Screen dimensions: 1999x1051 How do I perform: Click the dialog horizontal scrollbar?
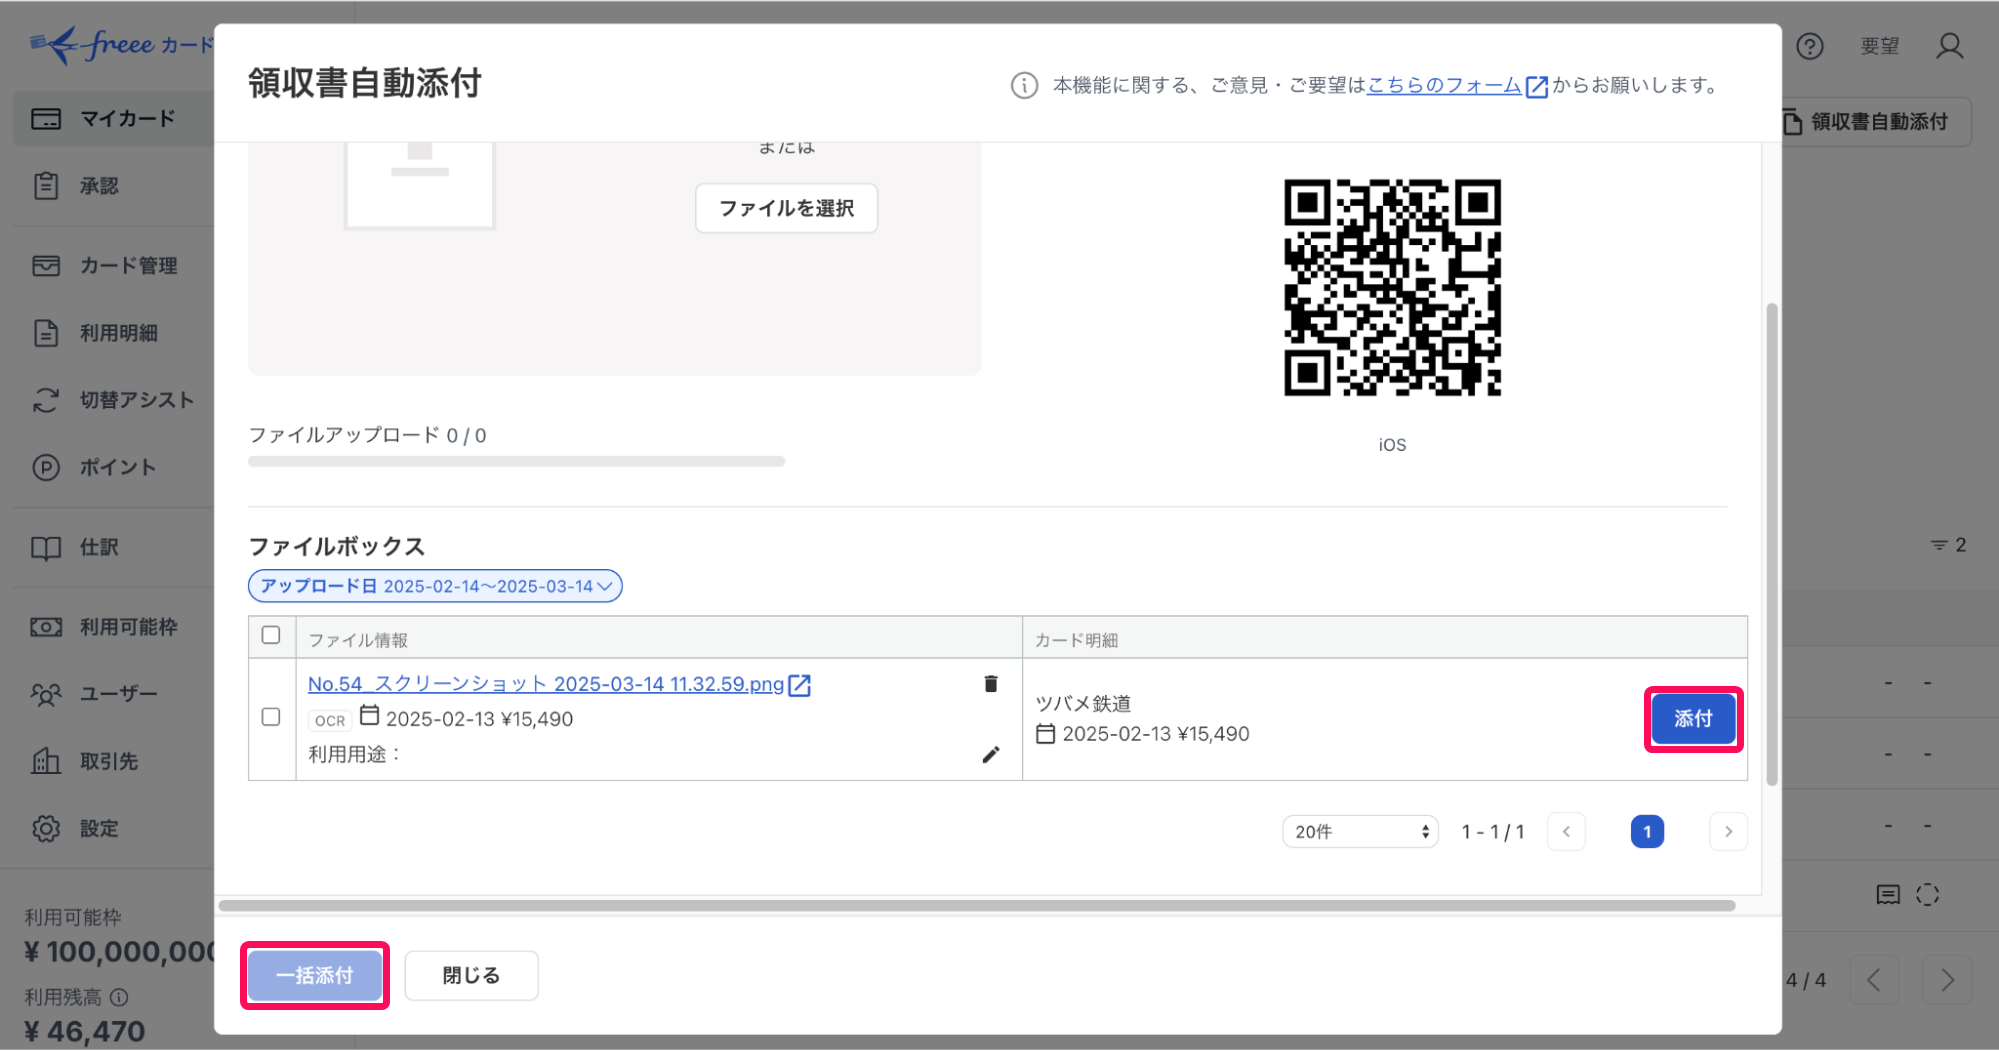(x=977, y=906)
